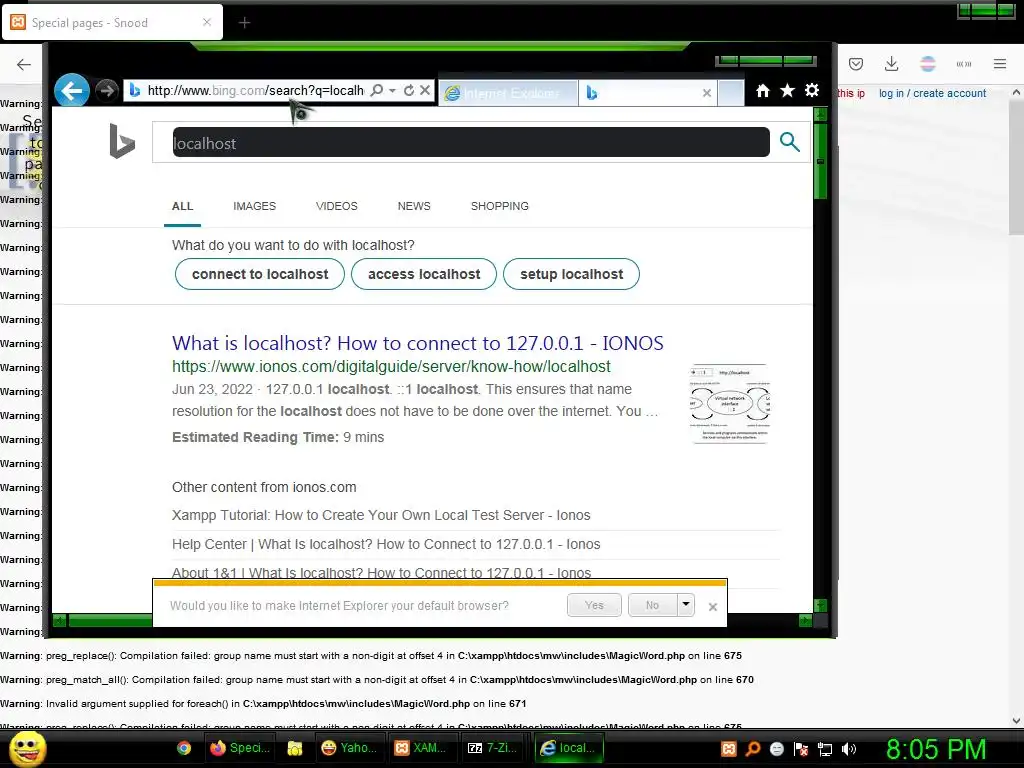
Task: Switch to IMAGES results tab
Action: pos(255,206)
